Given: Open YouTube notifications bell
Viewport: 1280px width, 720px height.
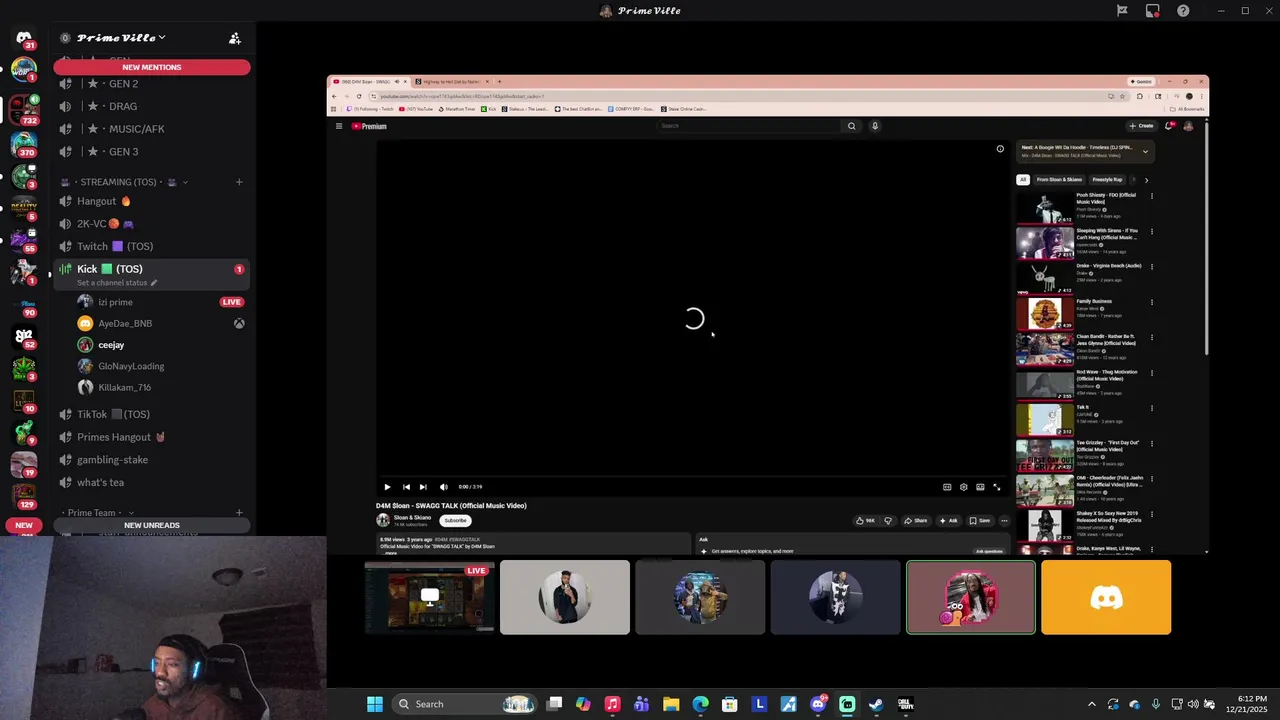Looking at the screenshot, I should 1169,126.
